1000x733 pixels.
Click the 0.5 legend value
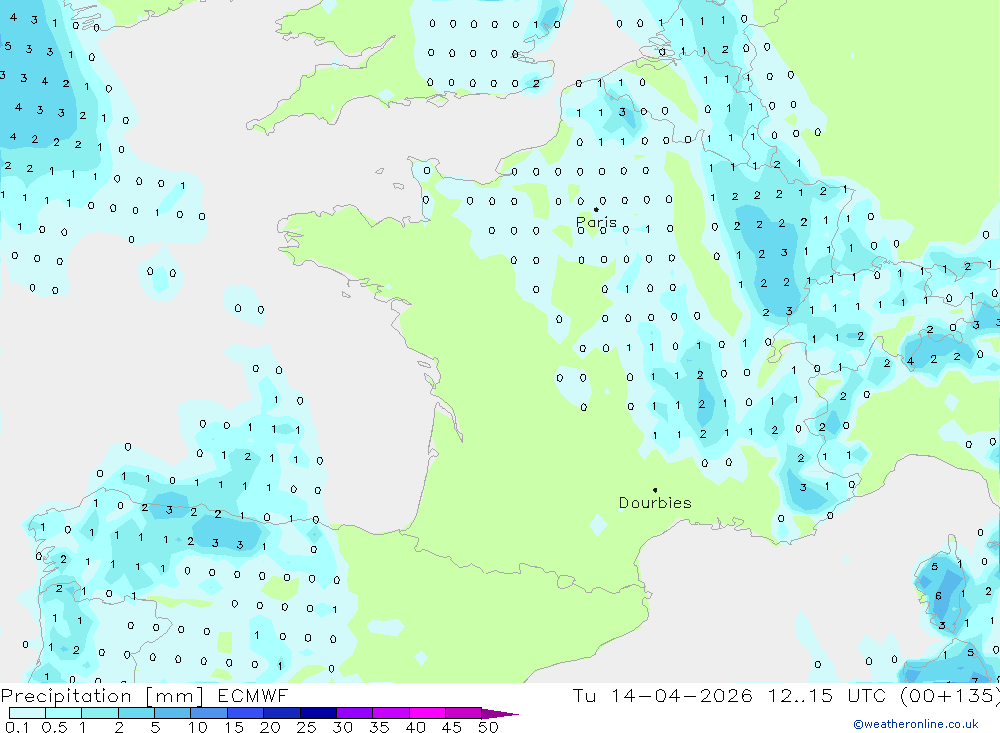[x=54, y=727]
